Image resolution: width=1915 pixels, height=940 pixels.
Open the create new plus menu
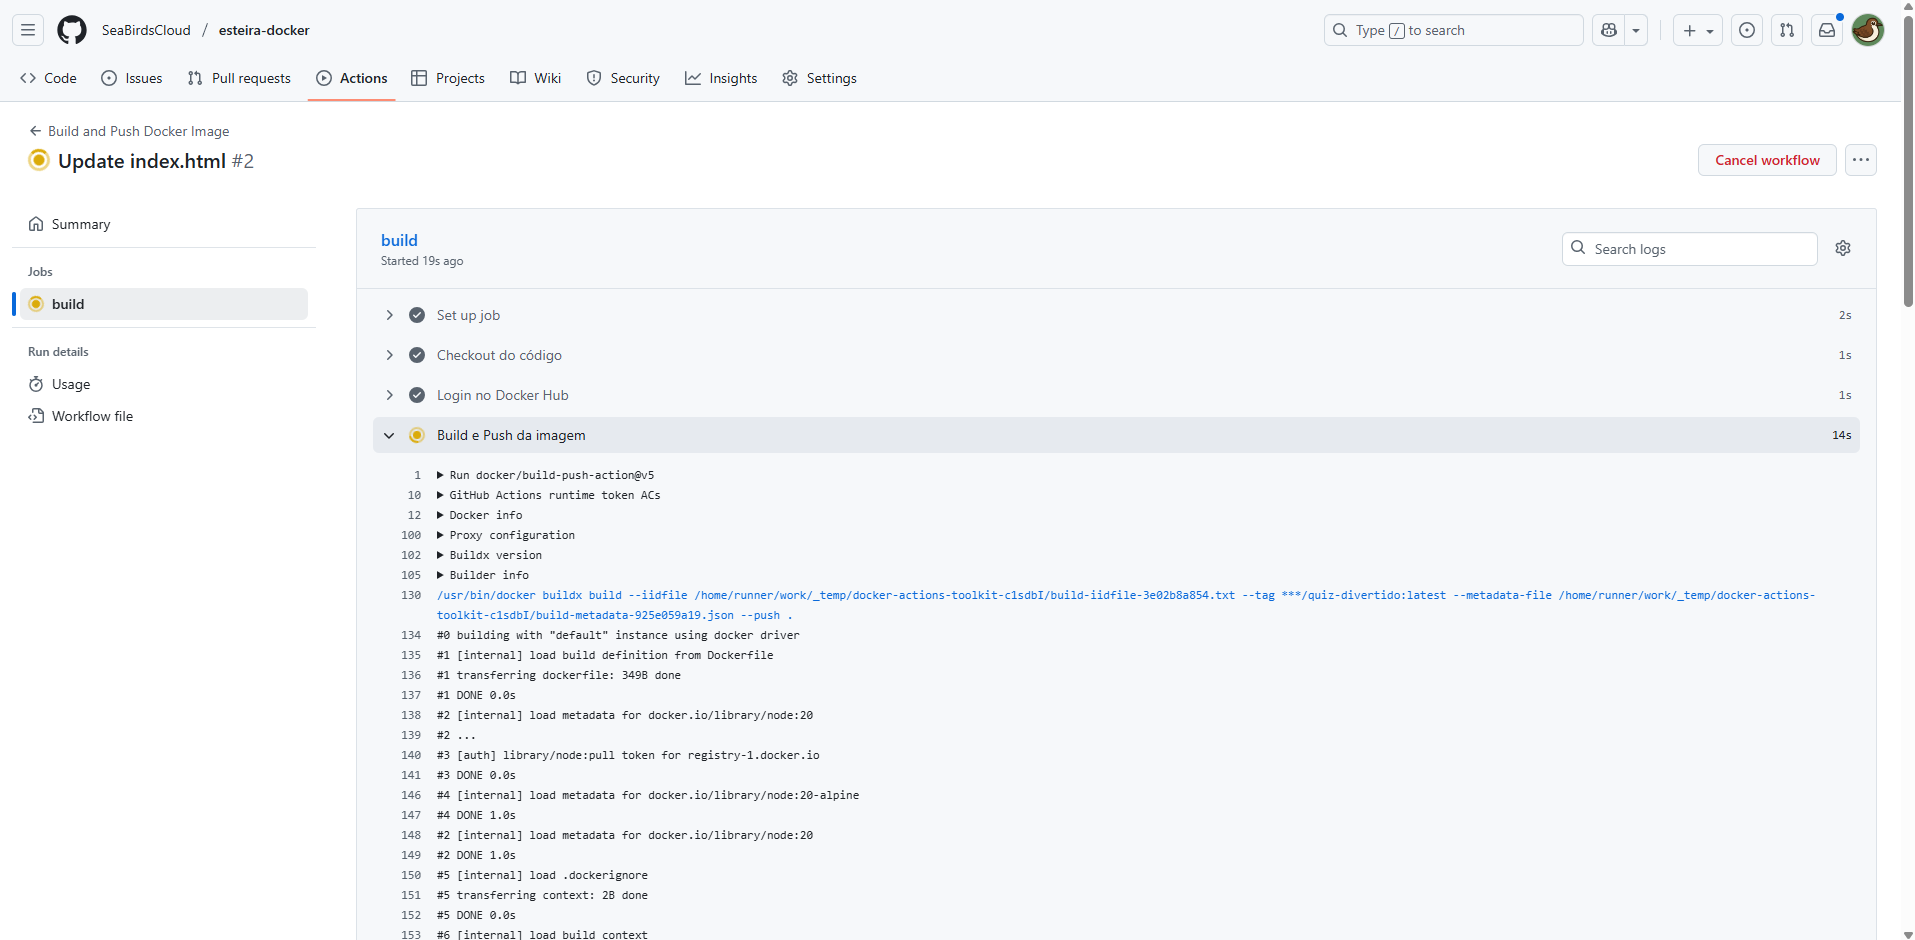tap(1698, 30)
